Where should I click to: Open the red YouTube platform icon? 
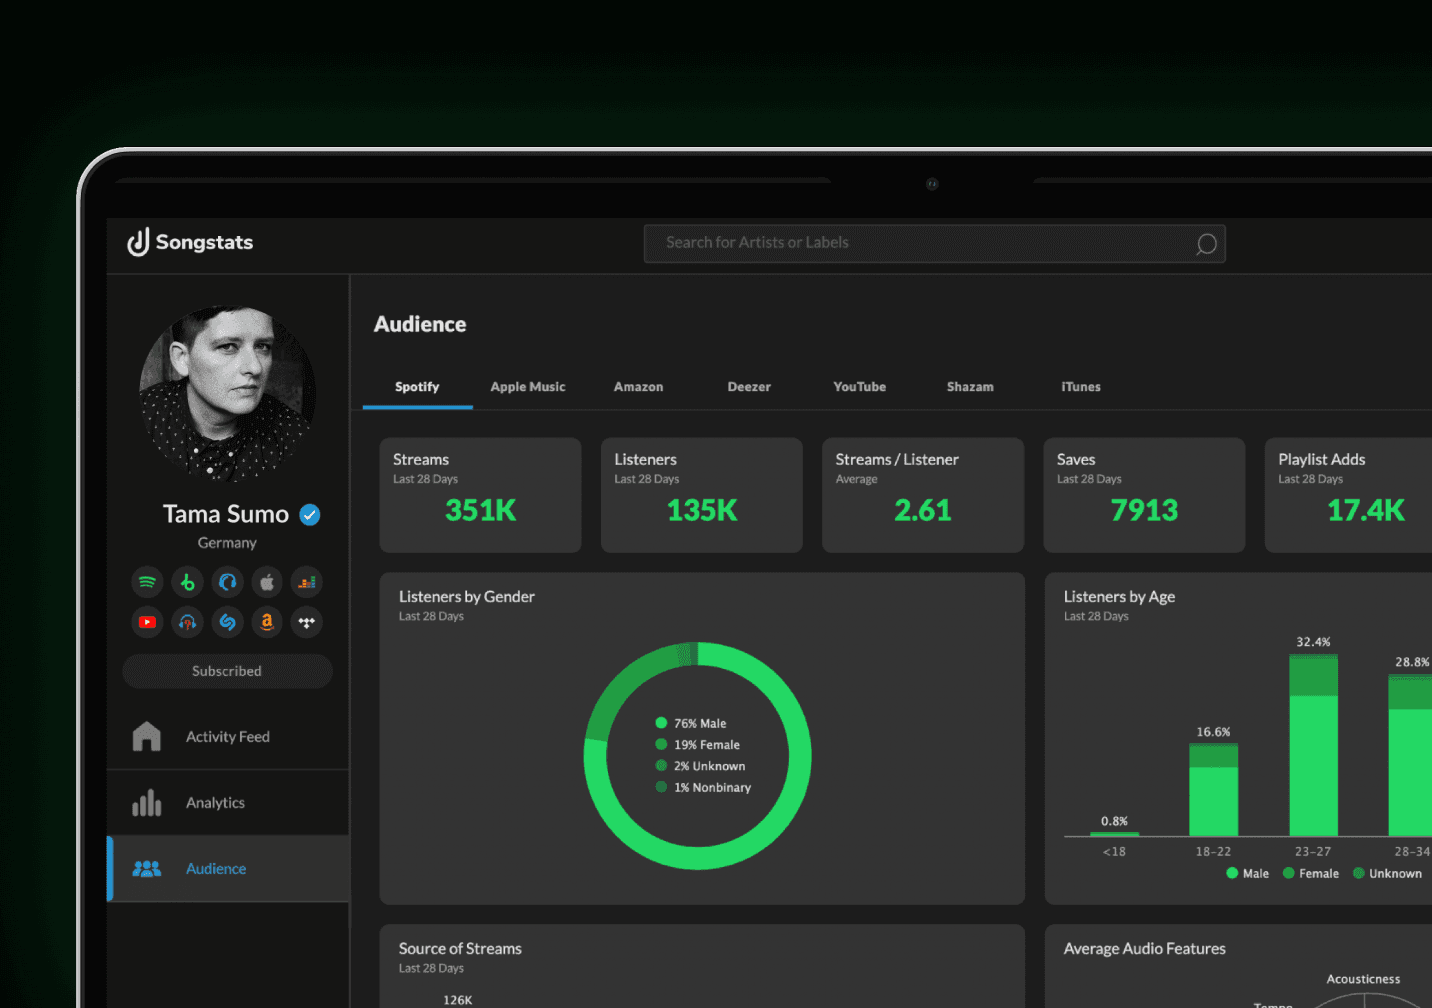pyautogui.click(x=147, y=622)
